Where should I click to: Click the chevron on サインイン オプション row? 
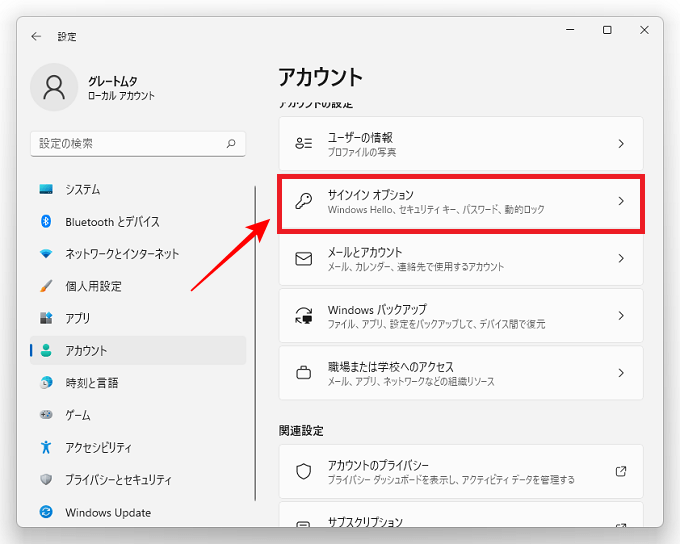click(621, 201)
